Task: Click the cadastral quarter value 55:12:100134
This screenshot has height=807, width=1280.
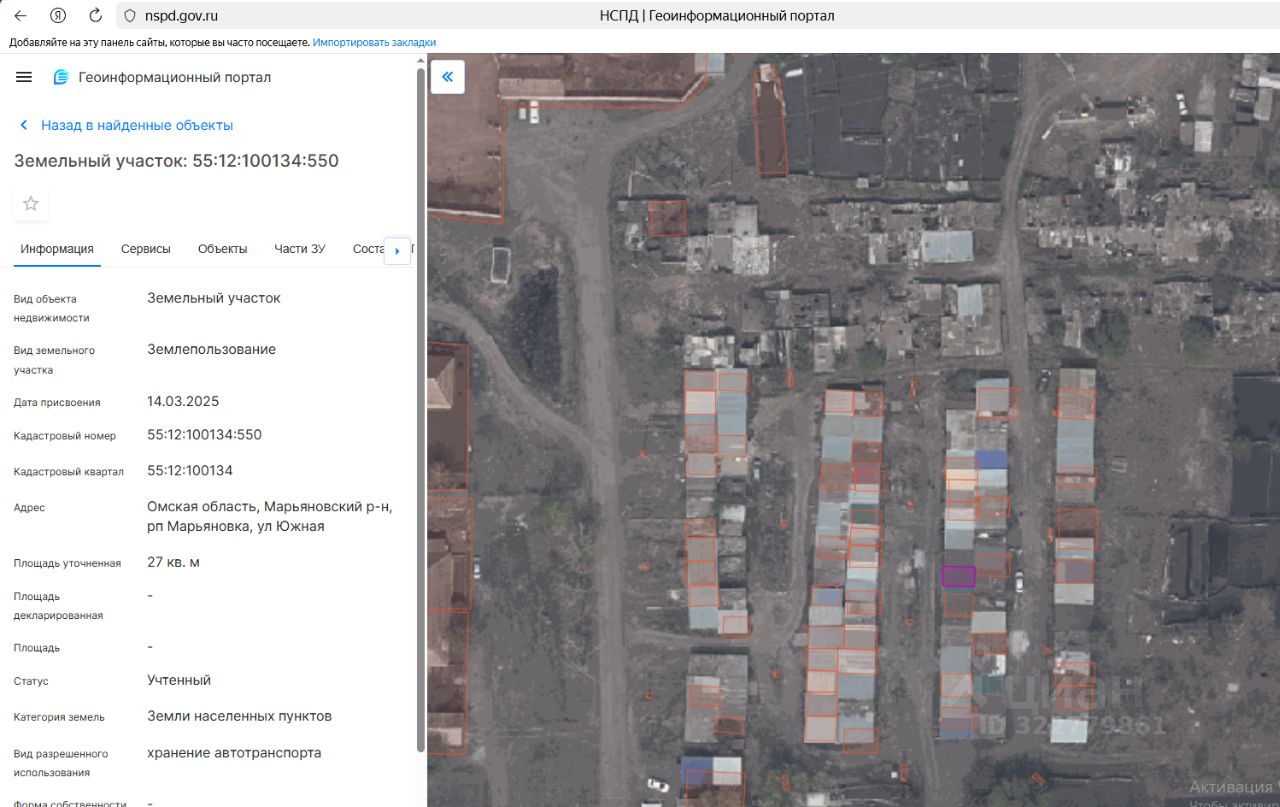Action: tap(190, 471)
